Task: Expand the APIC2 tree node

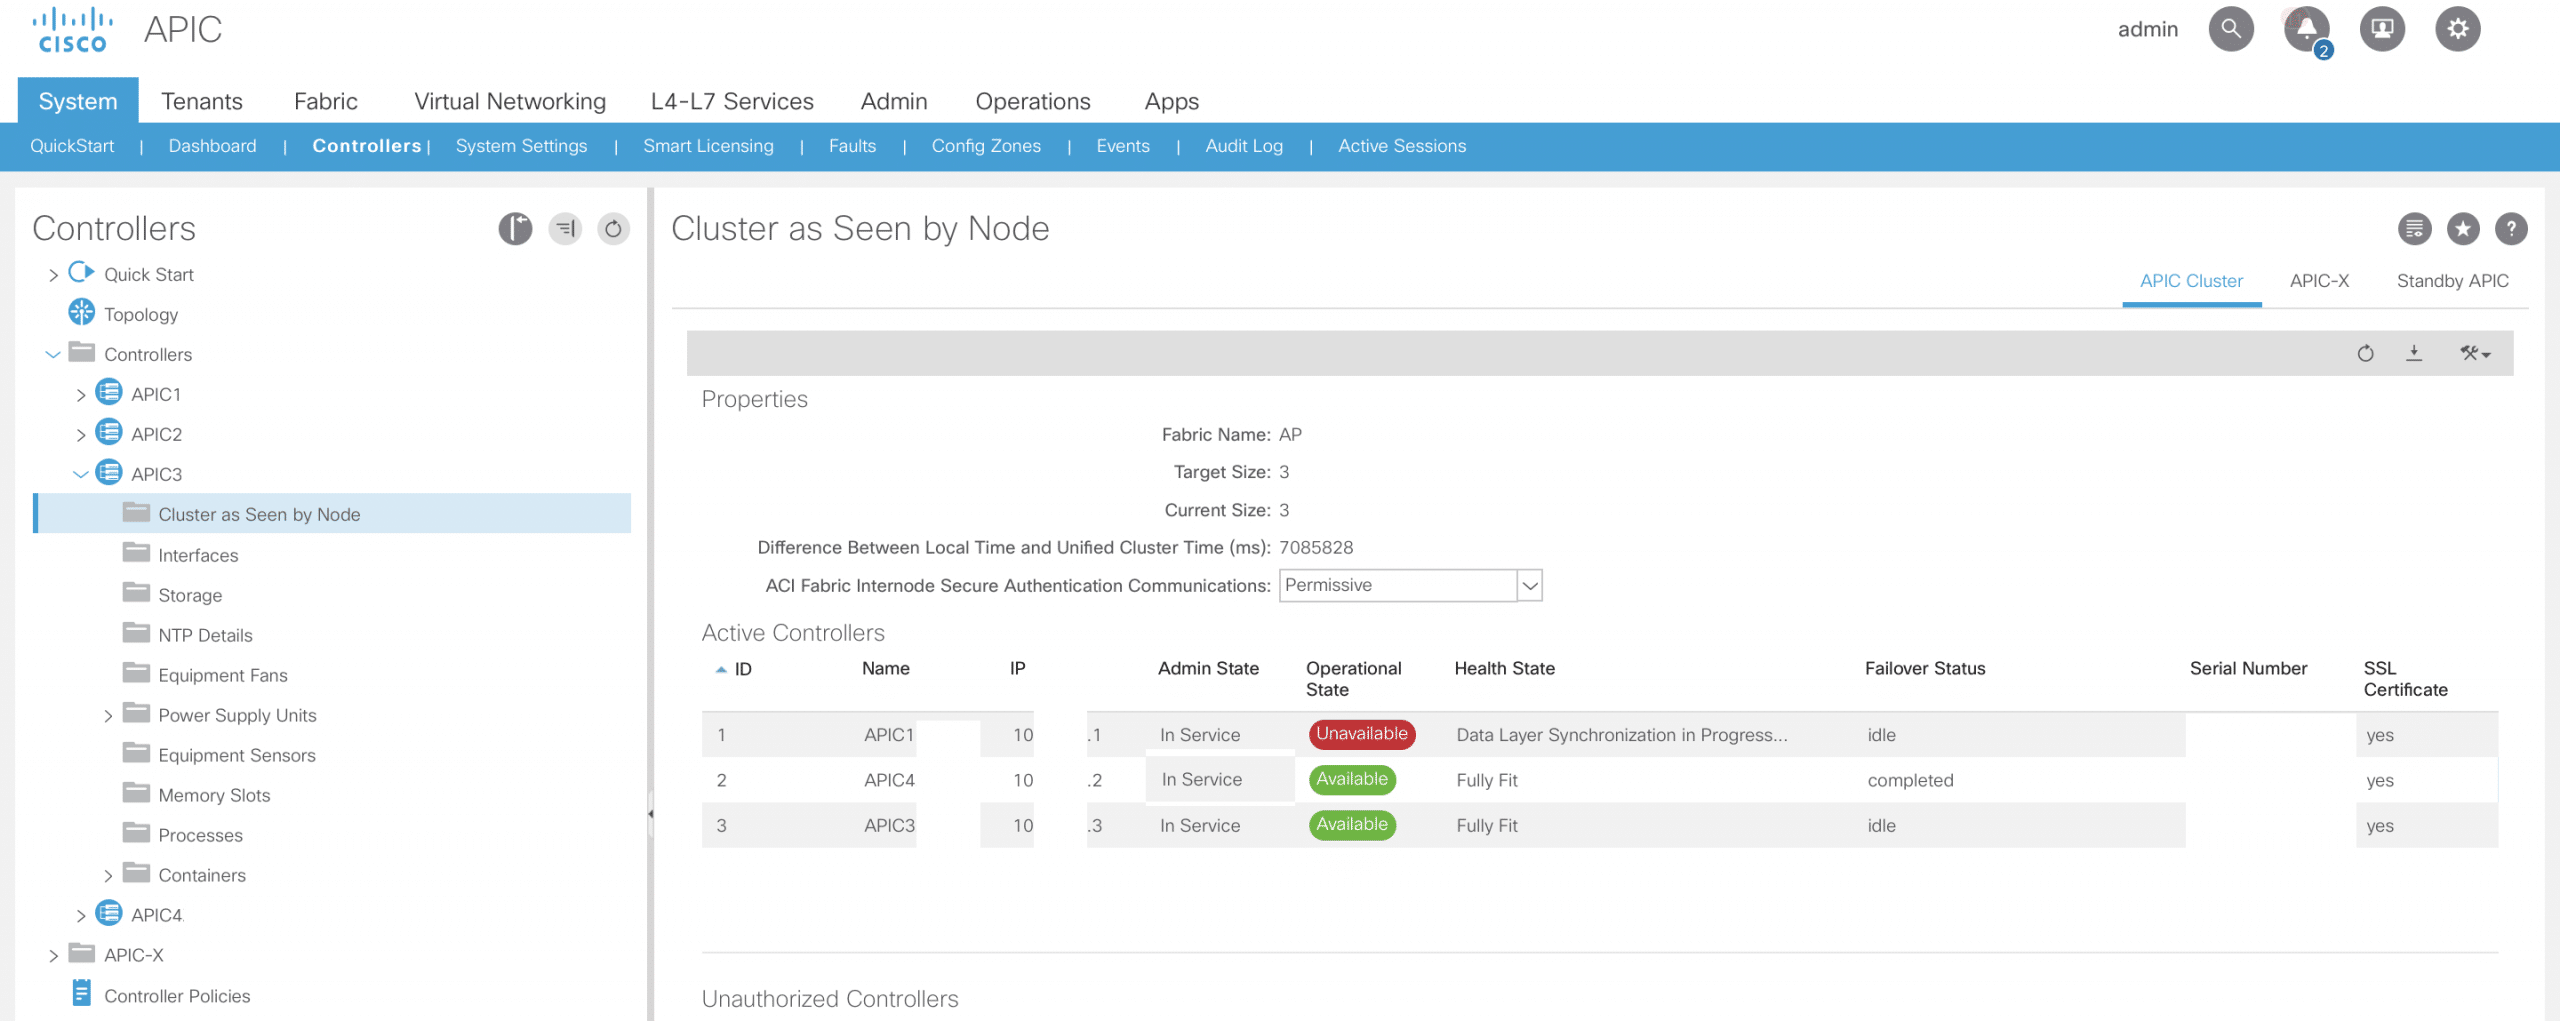Action: click(x=81, y=435)
